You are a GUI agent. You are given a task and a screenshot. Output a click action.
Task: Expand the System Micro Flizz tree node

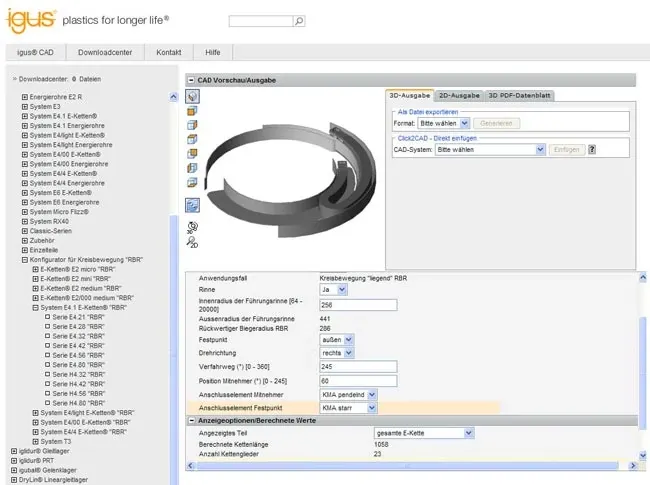point(25,212)
